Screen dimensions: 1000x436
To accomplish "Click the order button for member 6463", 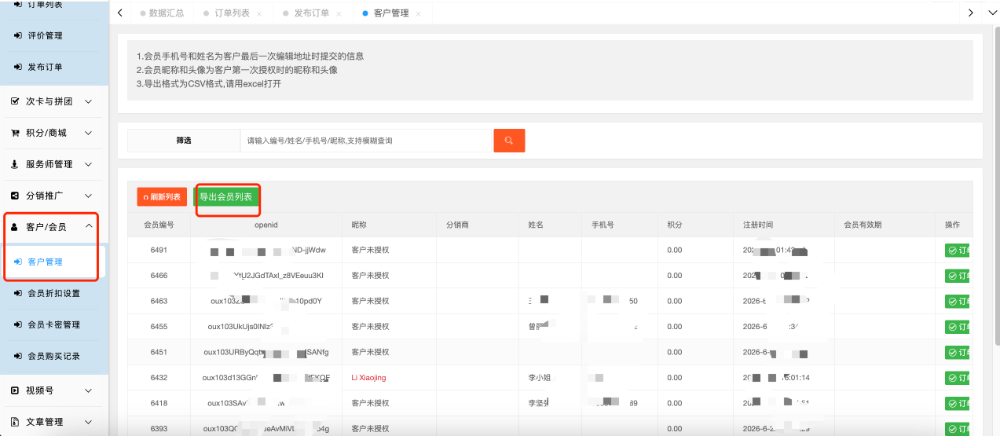I will [957, 302].
